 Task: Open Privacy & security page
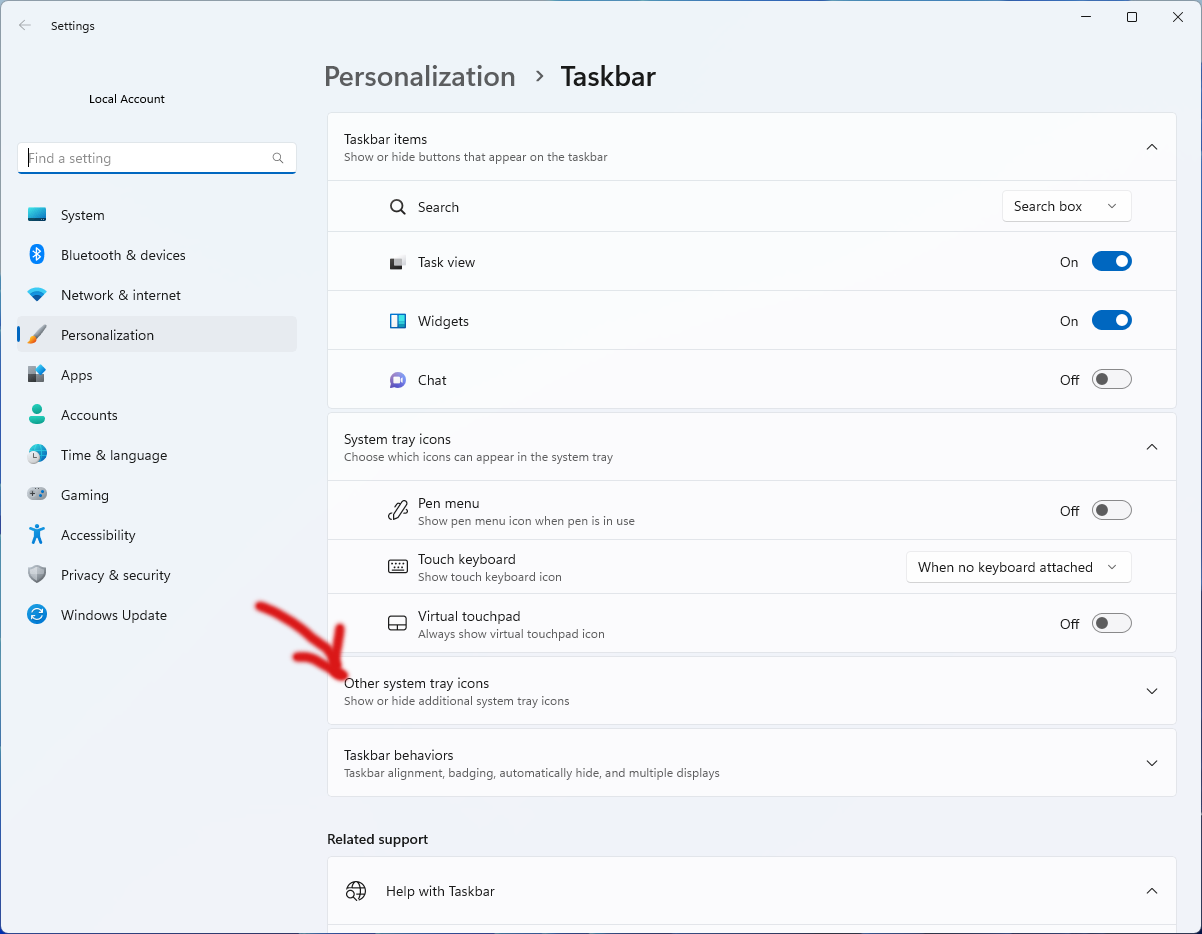click(x=157, y=575)
